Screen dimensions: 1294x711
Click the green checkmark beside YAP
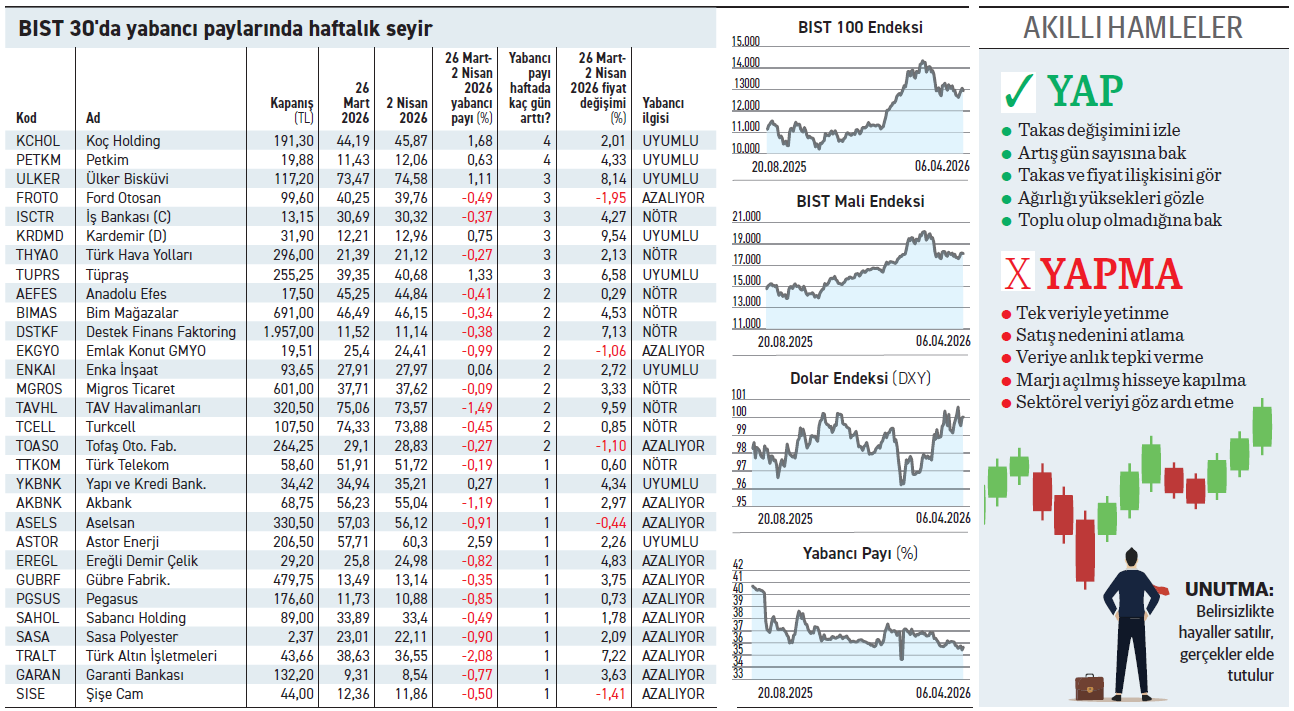[1018, 92]
